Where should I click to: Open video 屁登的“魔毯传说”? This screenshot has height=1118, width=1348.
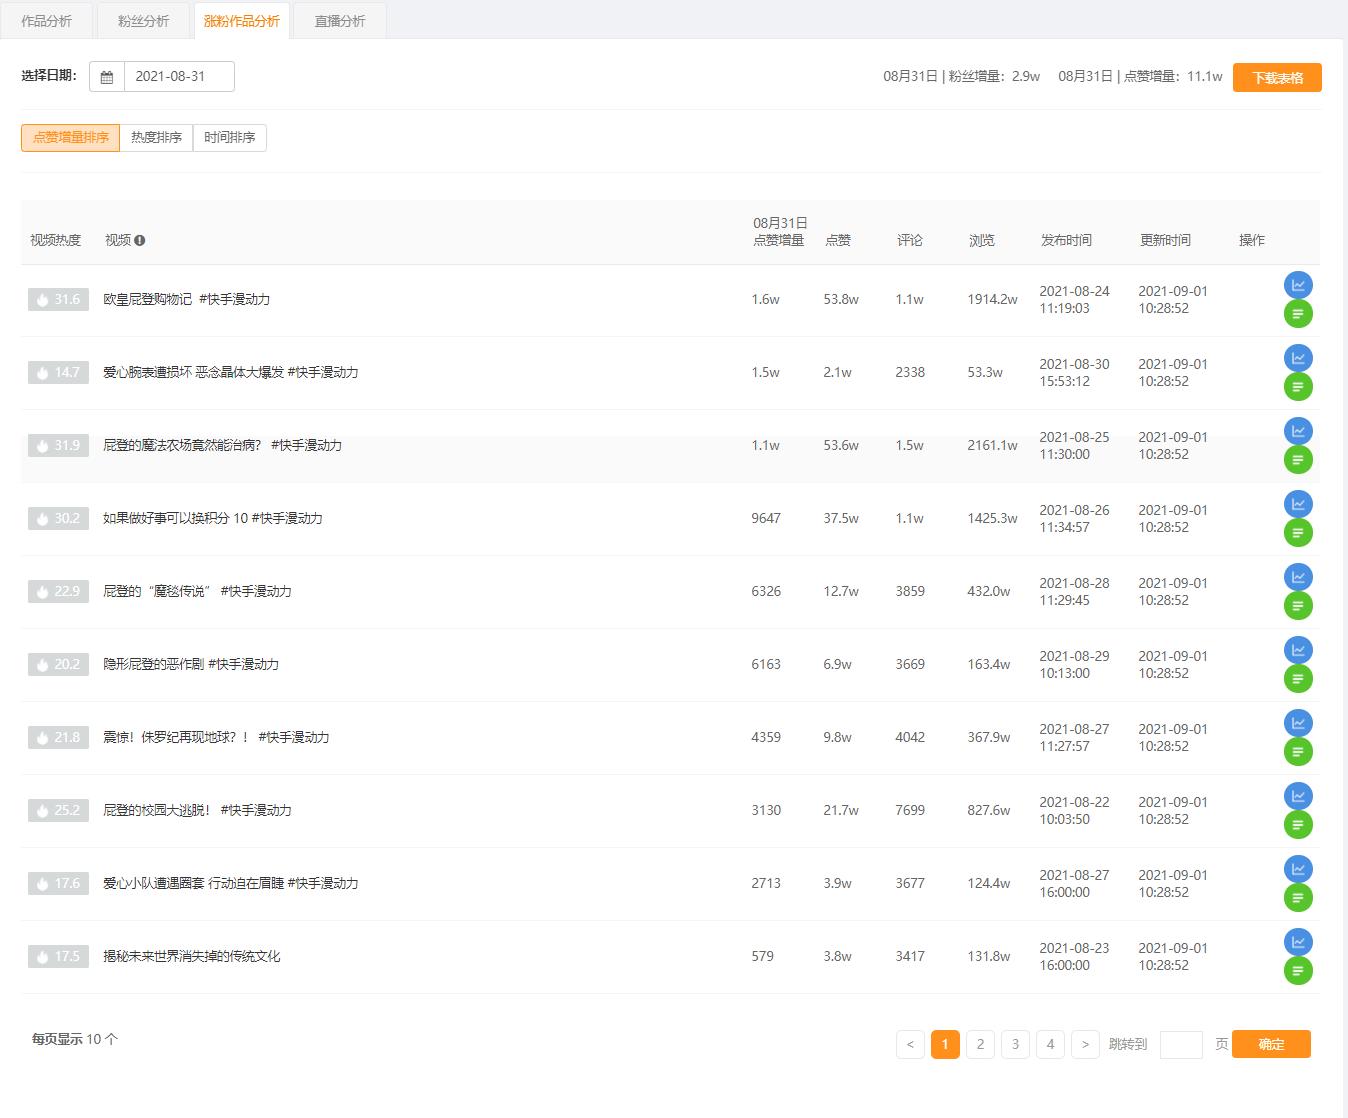[197, 591]
